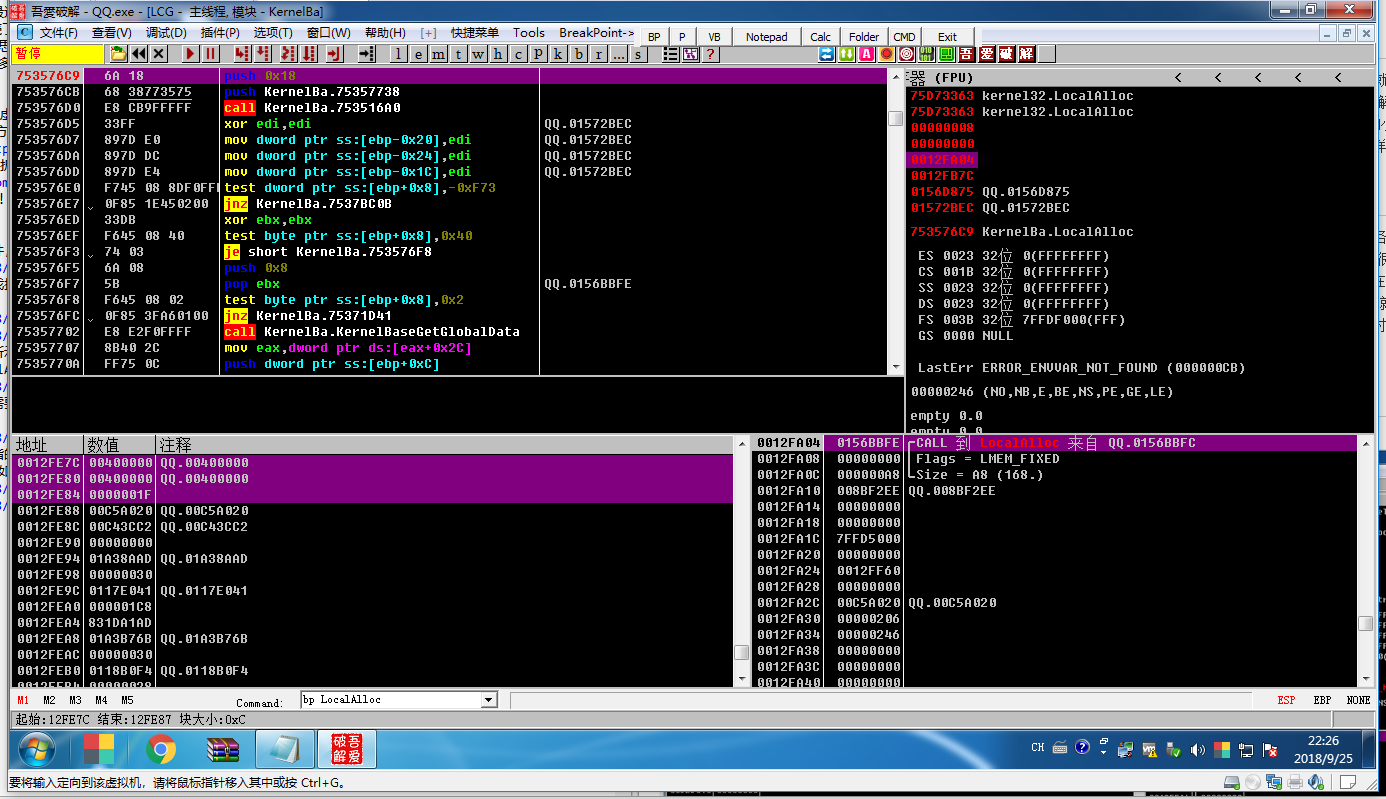Image resolution: width=1386 pixels, height=799 pixels.
Task: Show Call stack with k button
Action: (x=557, y=54)
